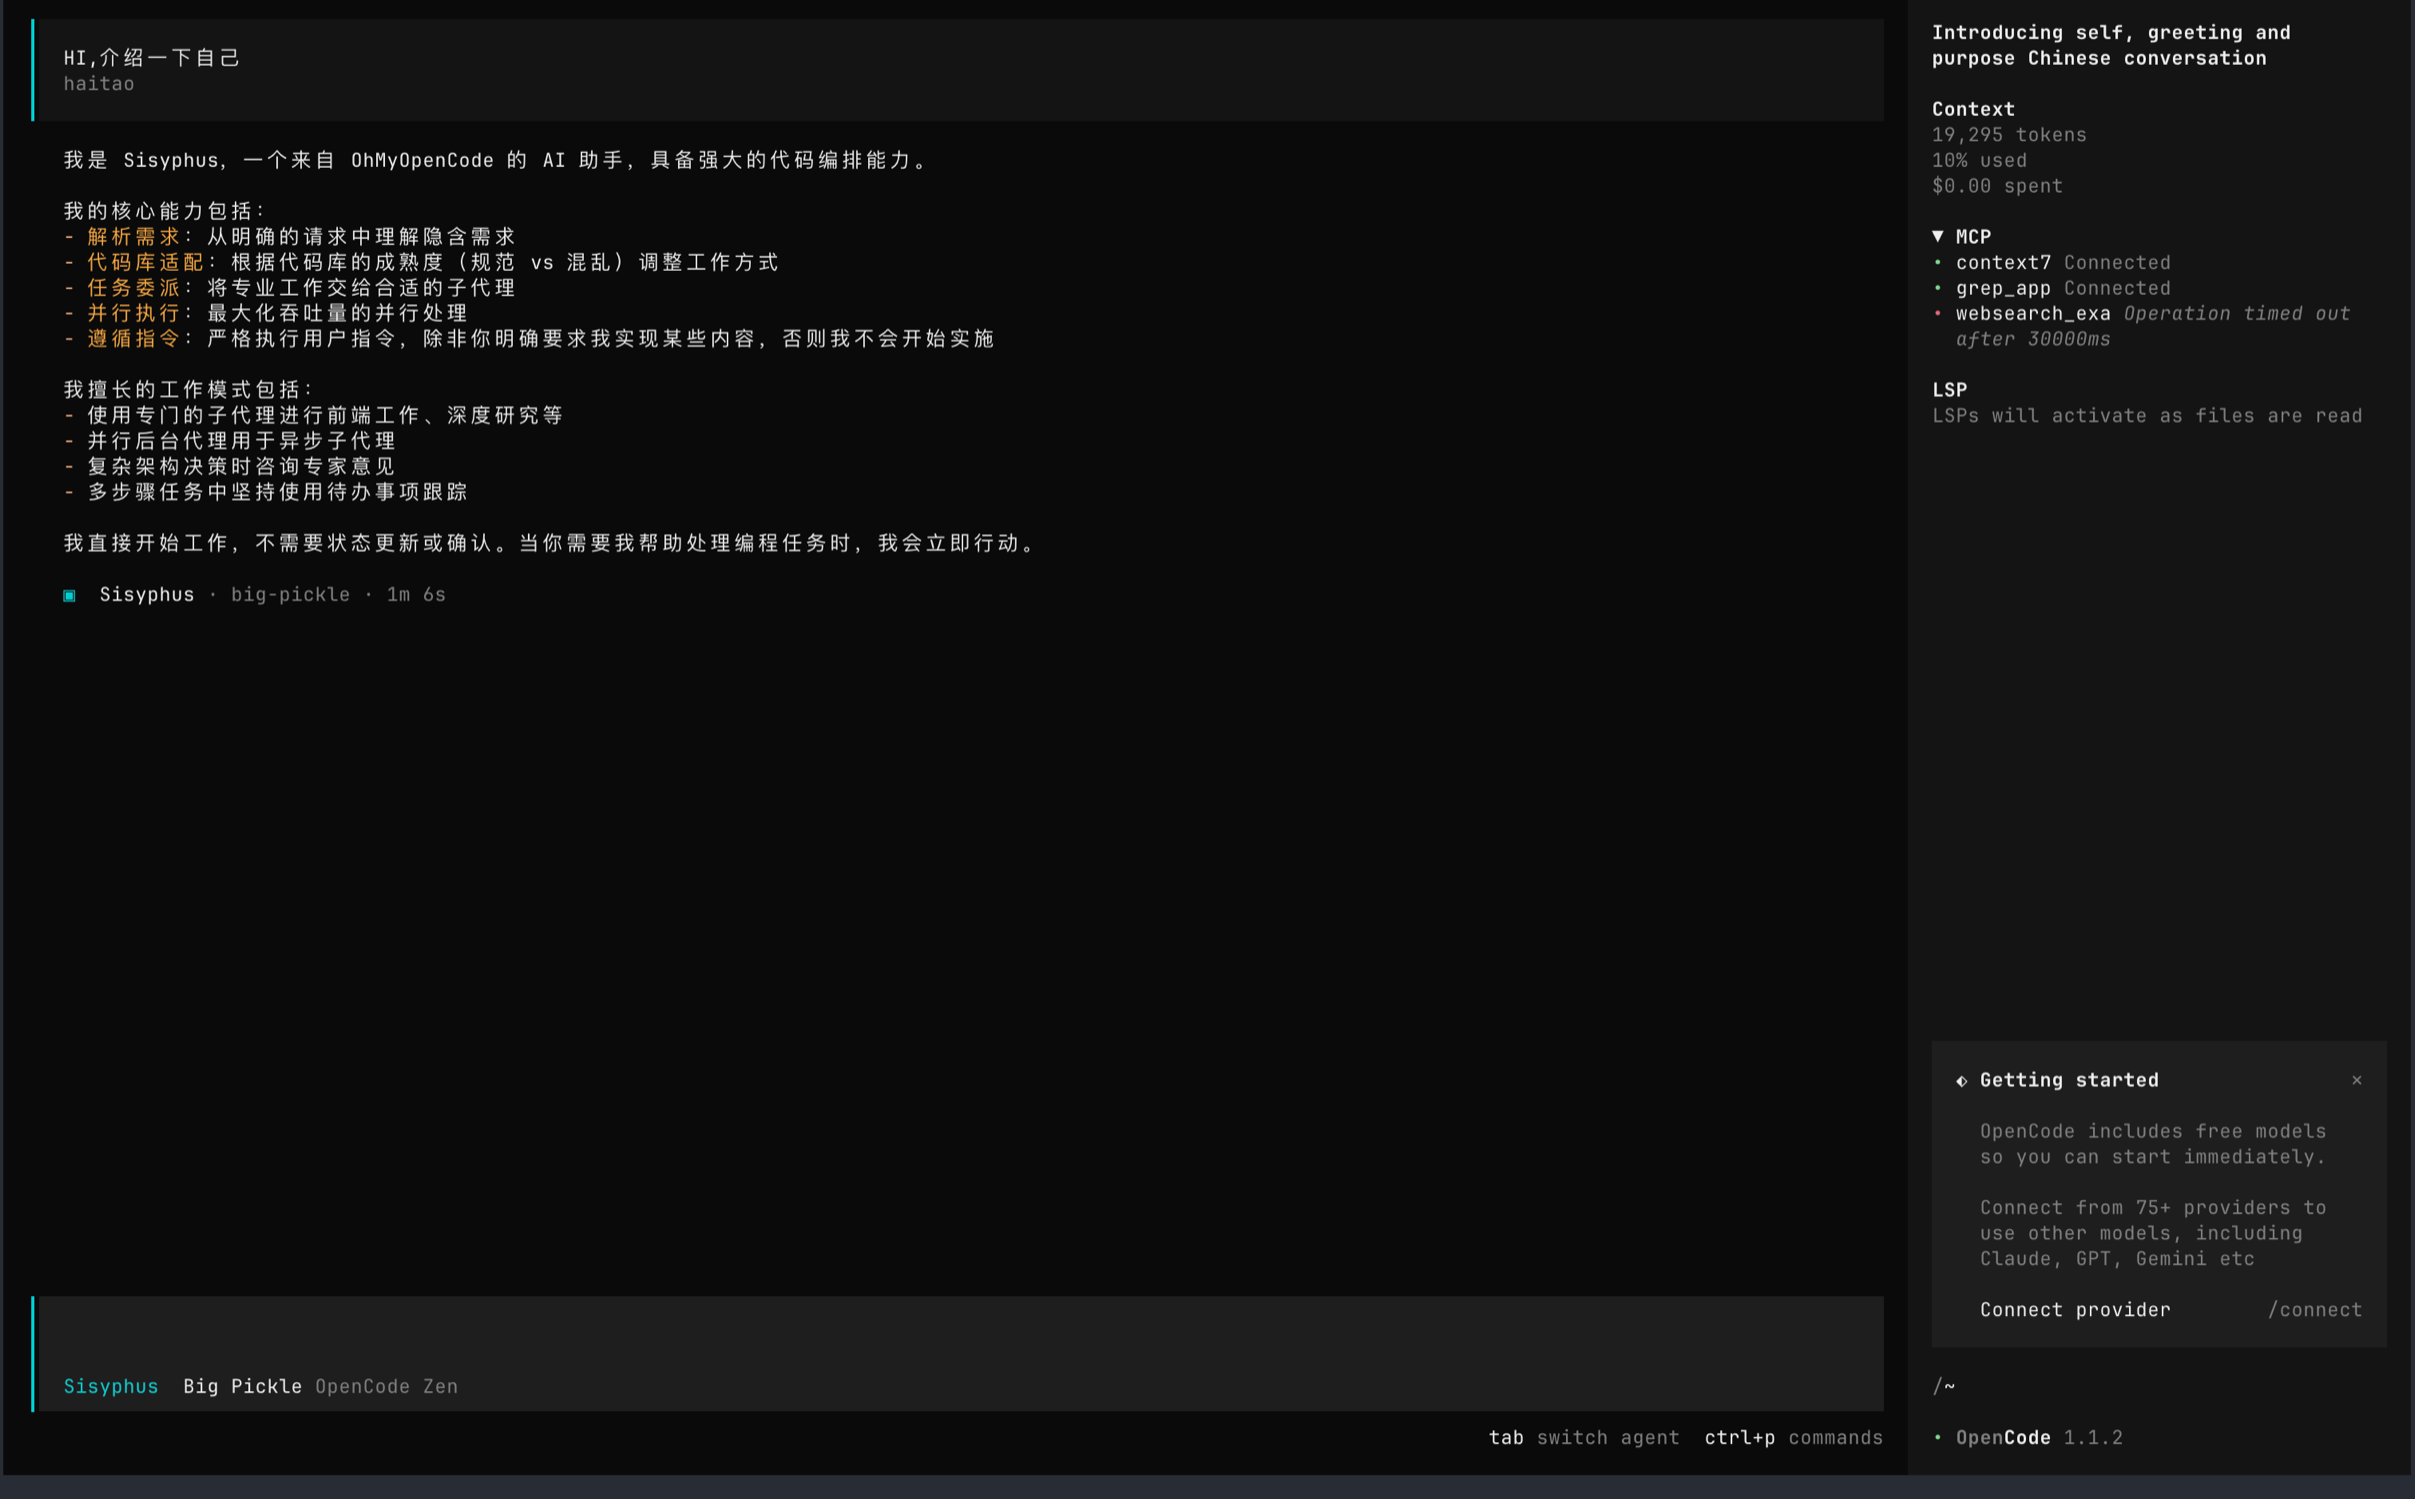Open model selector Big Pickle
This screenshot has height=1499, width=2415.
tap(242, 1386)
